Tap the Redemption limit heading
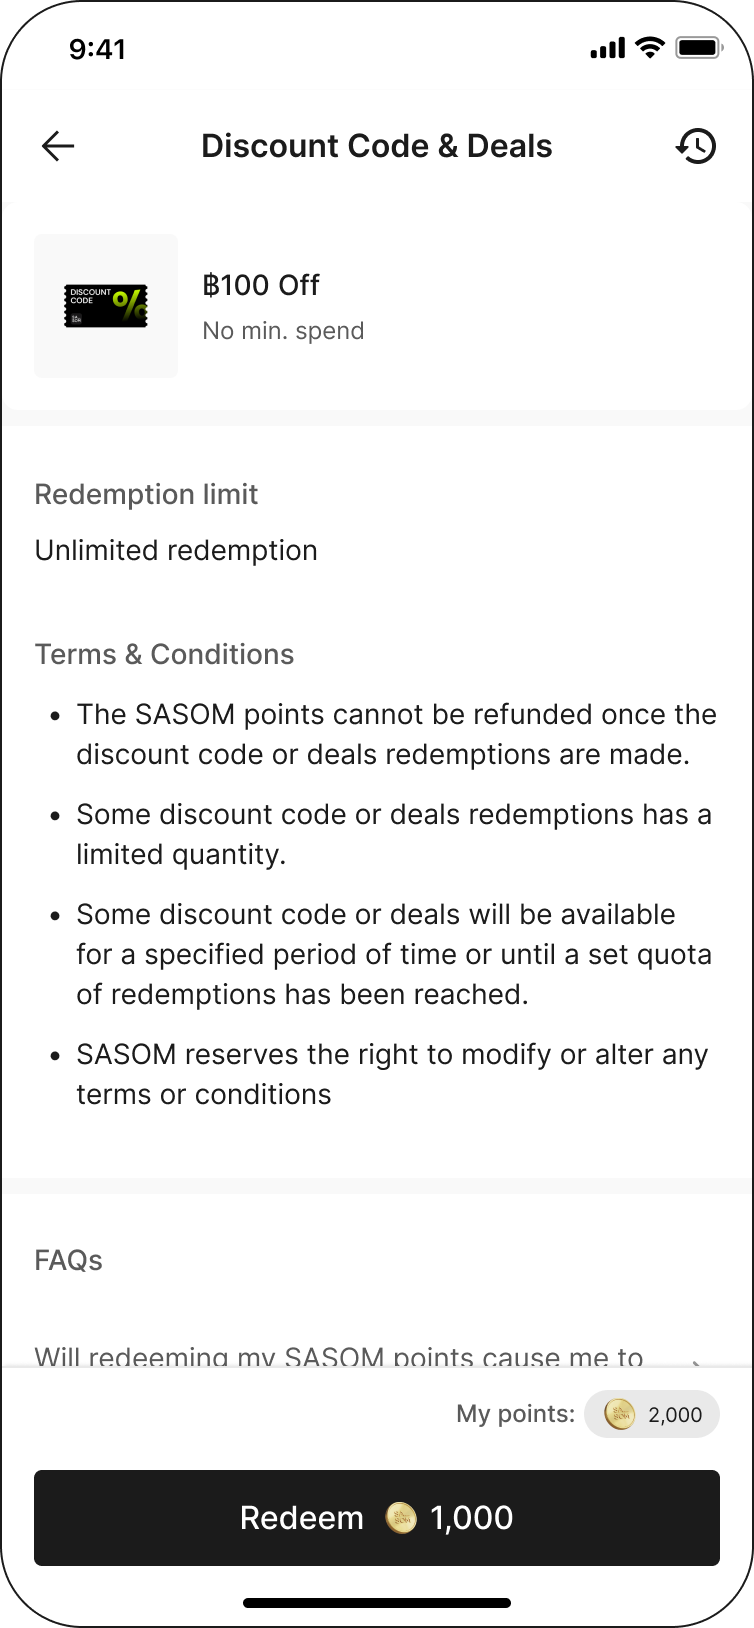 click(x=146, y=494)
